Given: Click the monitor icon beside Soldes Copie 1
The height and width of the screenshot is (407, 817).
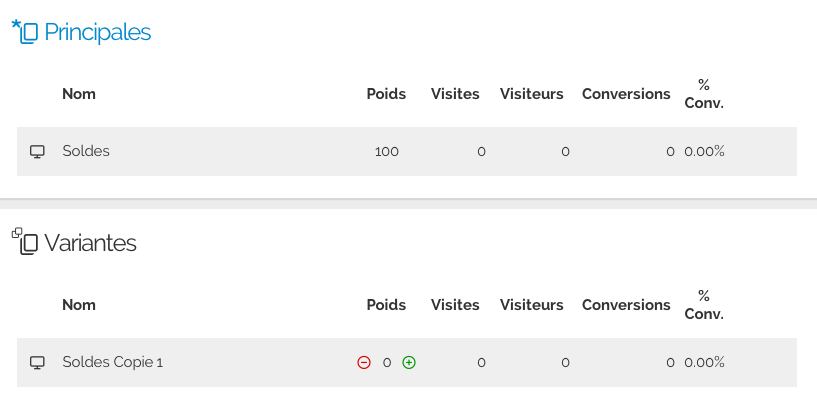Looking at the screenshot, I should click(x=38, y=363).
